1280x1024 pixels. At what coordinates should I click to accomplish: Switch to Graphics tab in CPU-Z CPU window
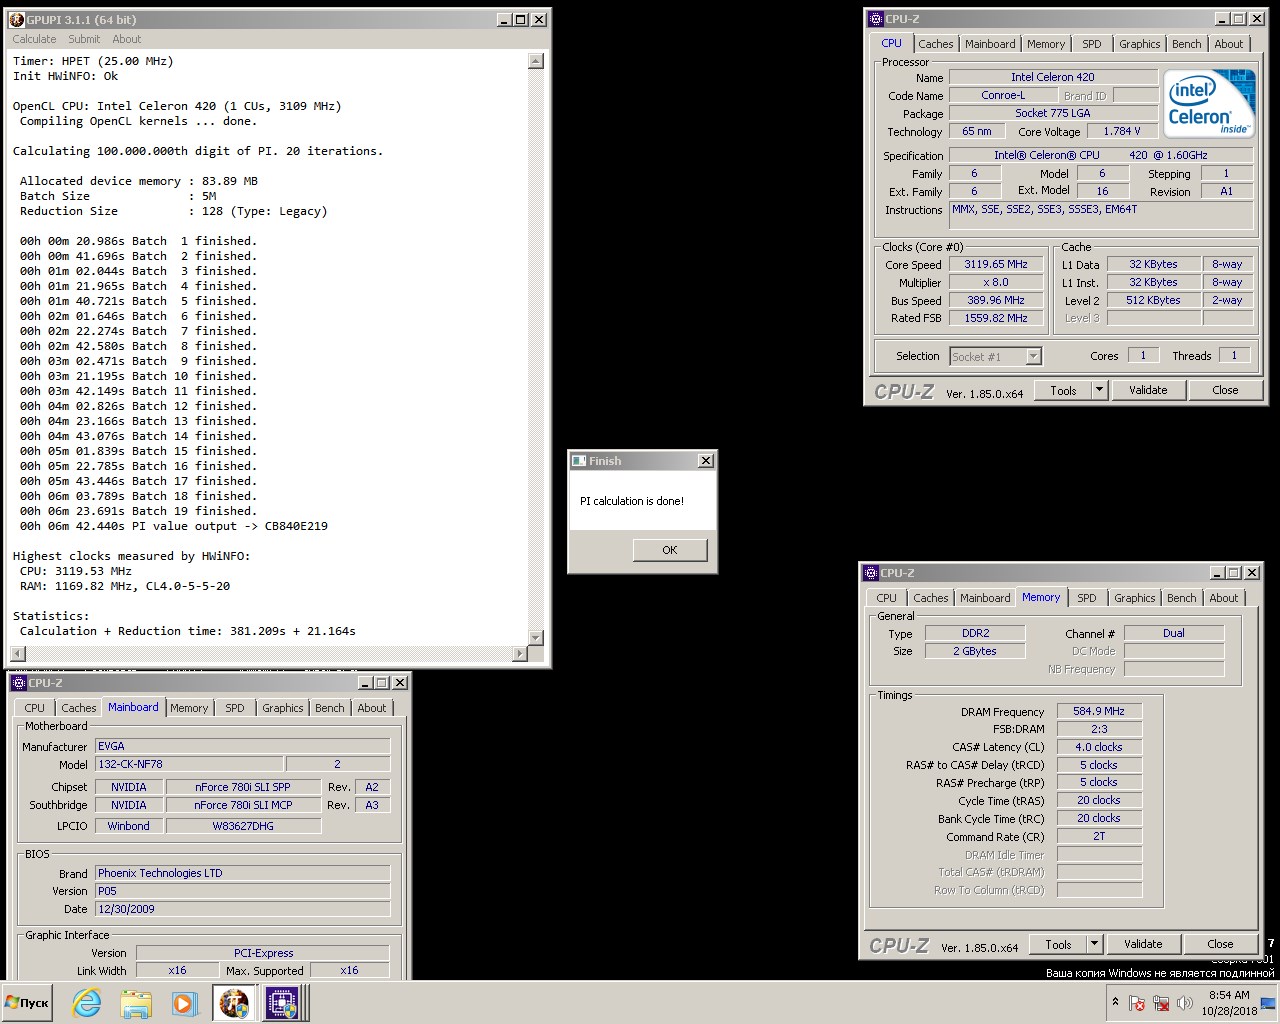1140,44
